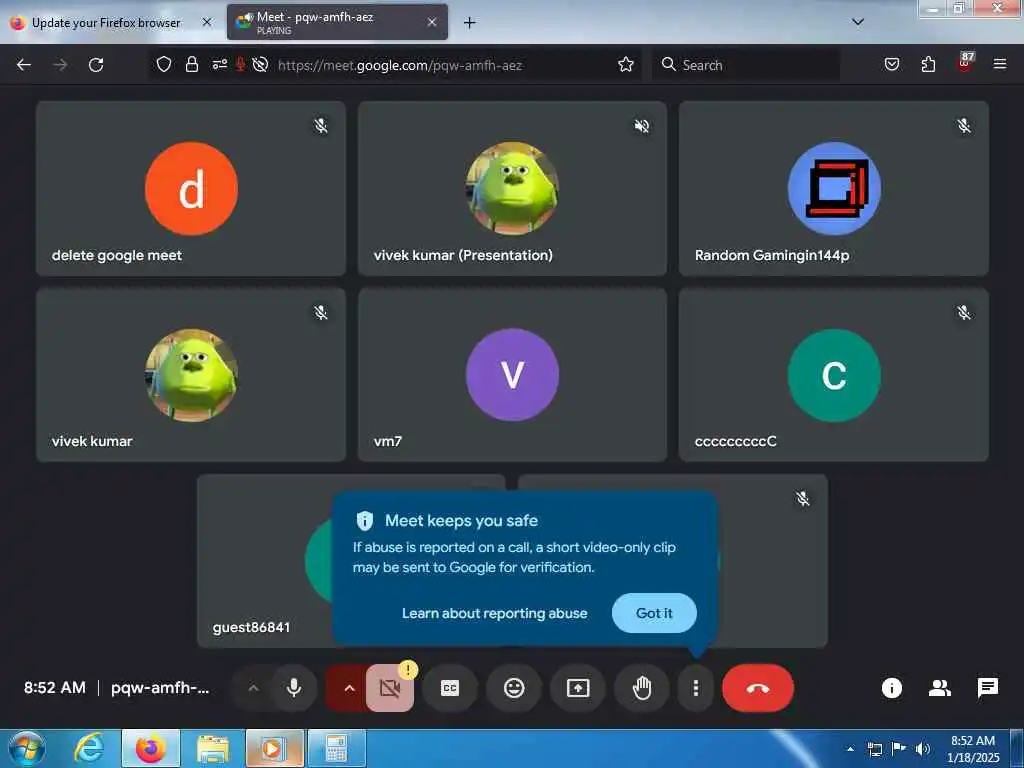Open meeting details info icon
The width and height of the screenshot is (1024, 768).
point(891,688)
